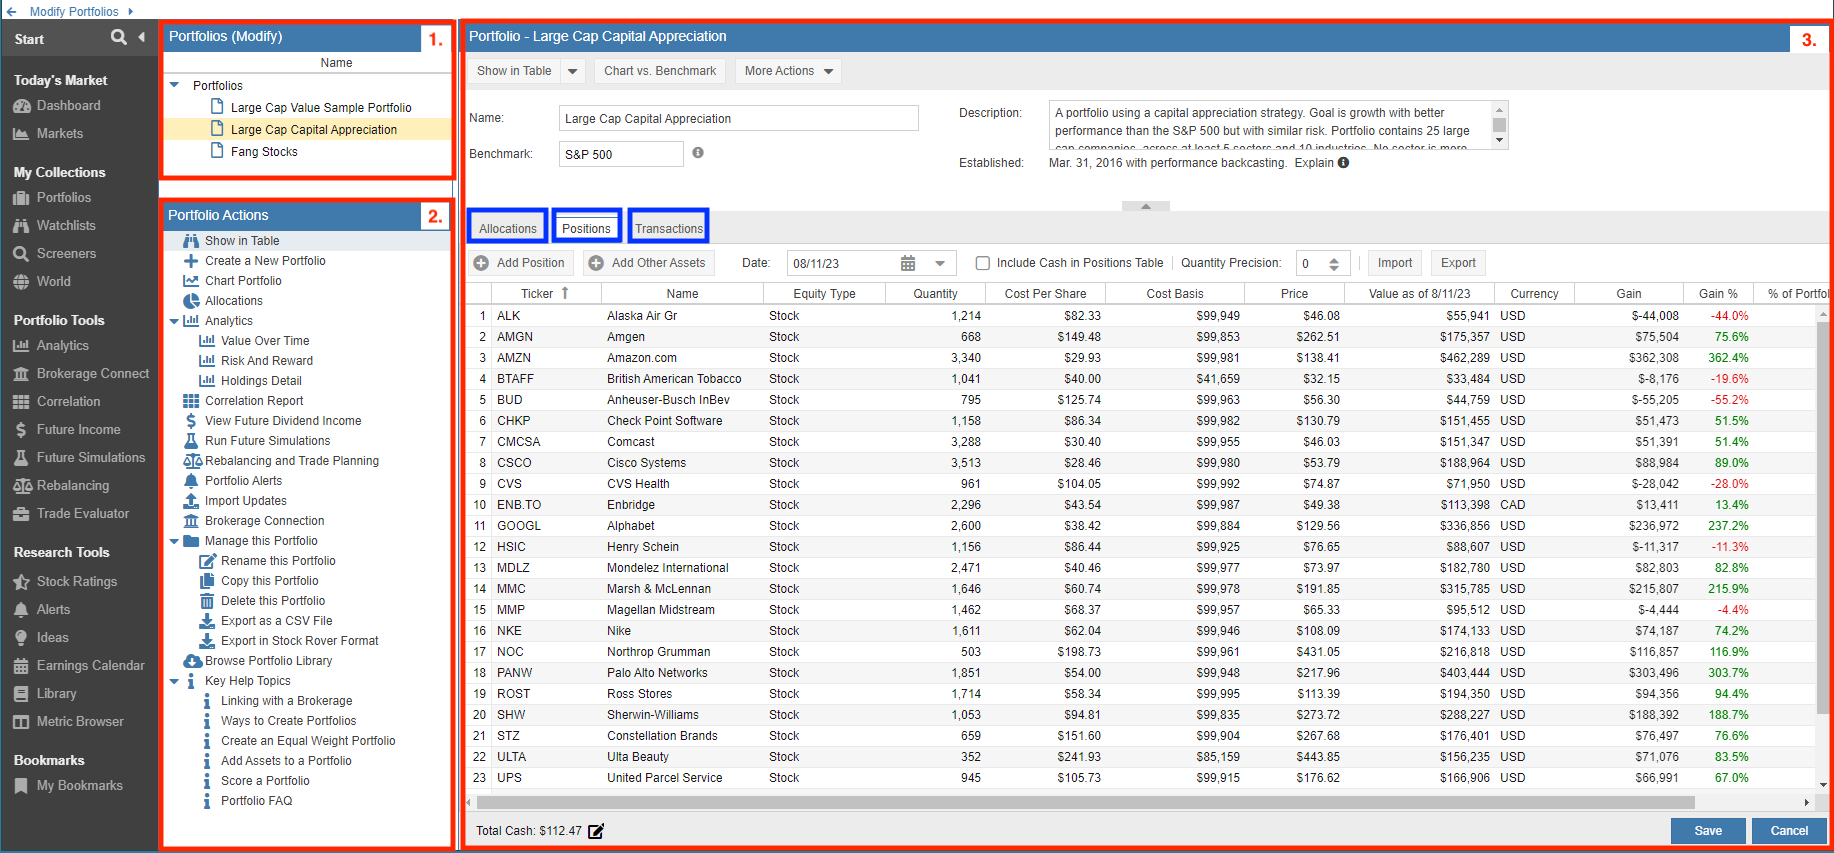Adjust Quantity Precision stepper arrows
Viewport: 1834px width, 853px height.
pos(1334,264)
